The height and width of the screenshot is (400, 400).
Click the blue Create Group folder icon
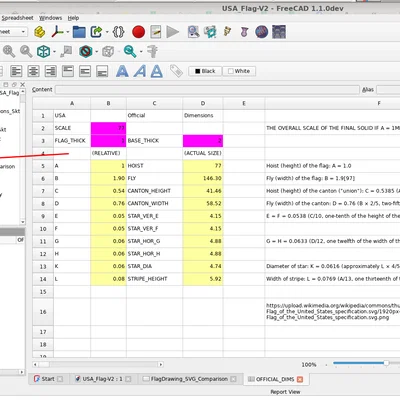(79, 32)
